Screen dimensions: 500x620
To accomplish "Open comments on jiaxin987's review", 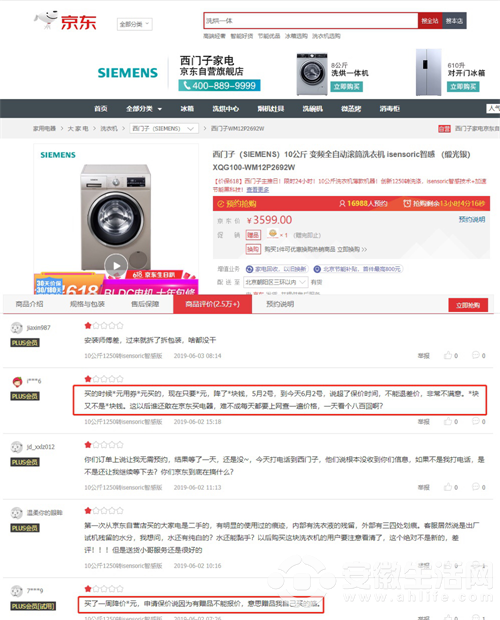I will [x=476, y=355].
